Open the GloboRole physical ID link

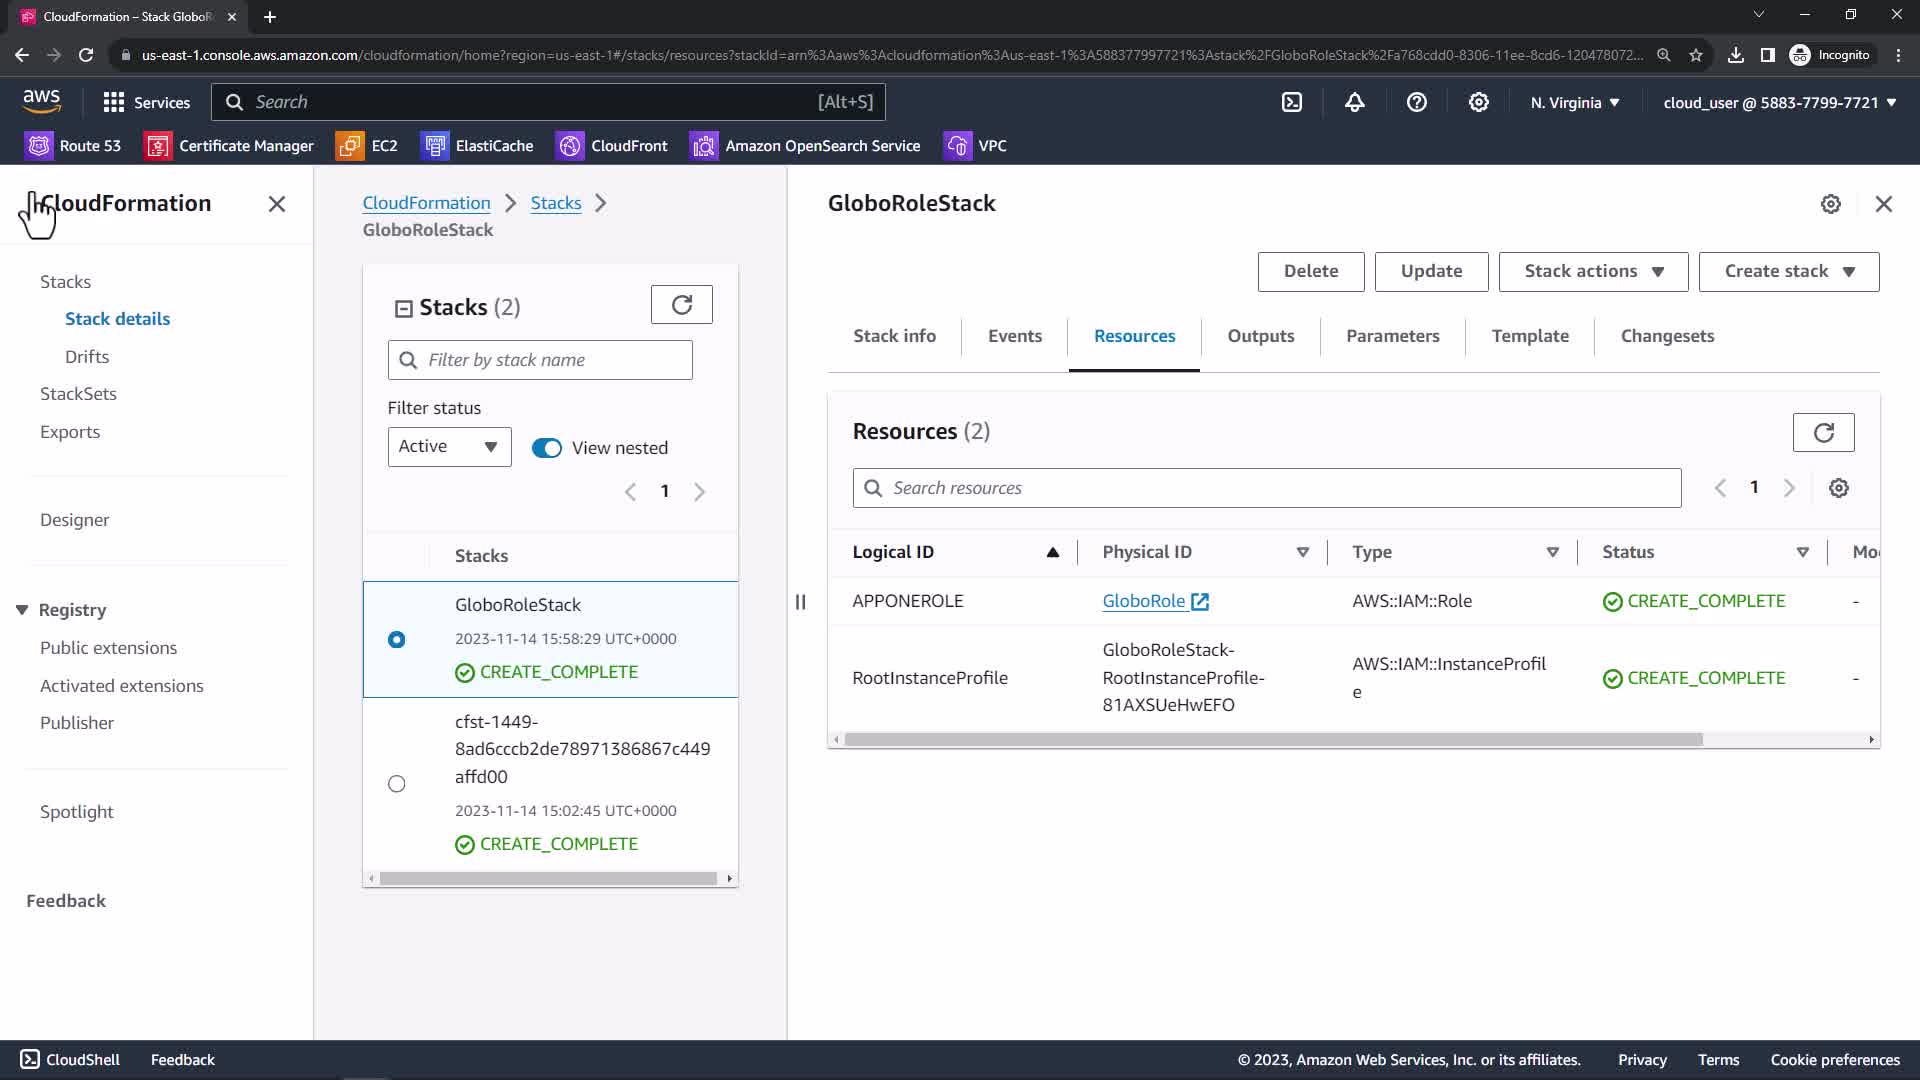1143,601
